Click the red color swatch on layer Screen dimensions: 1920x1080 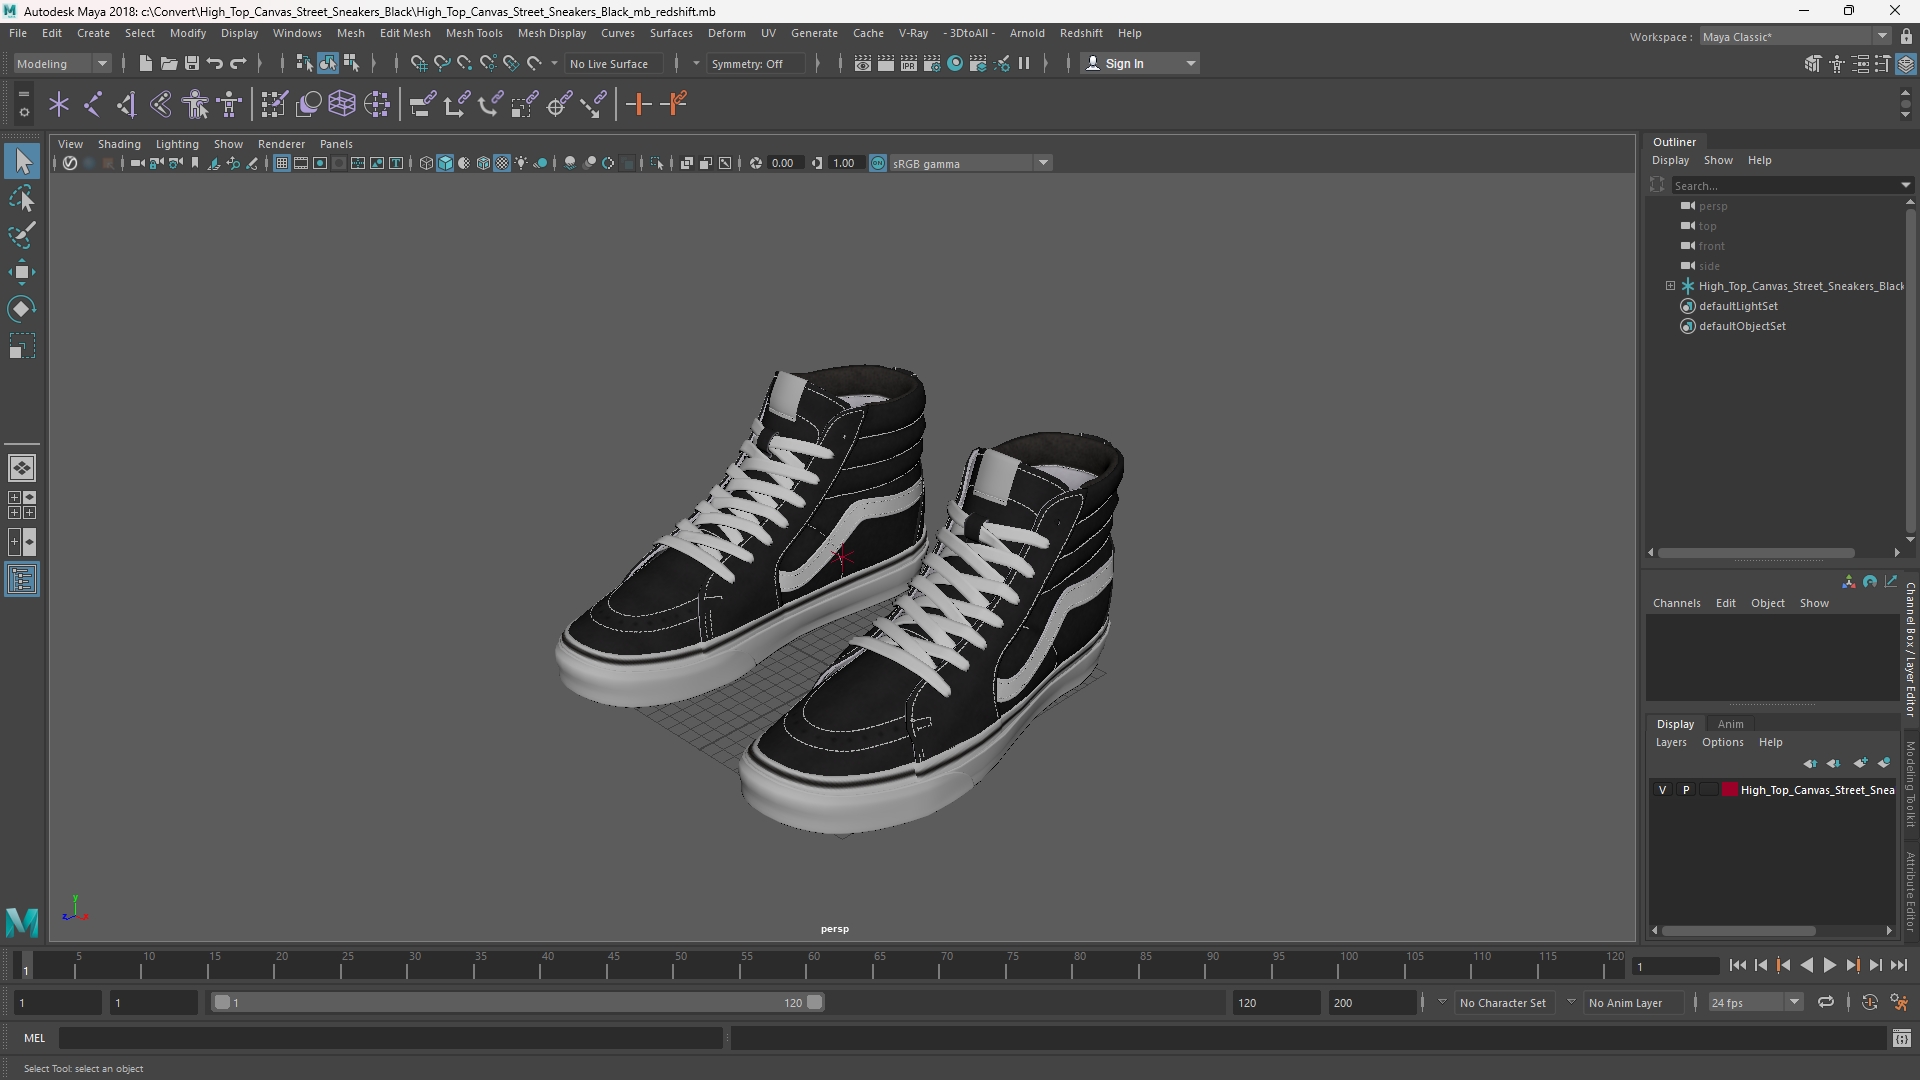[1730, 790]
